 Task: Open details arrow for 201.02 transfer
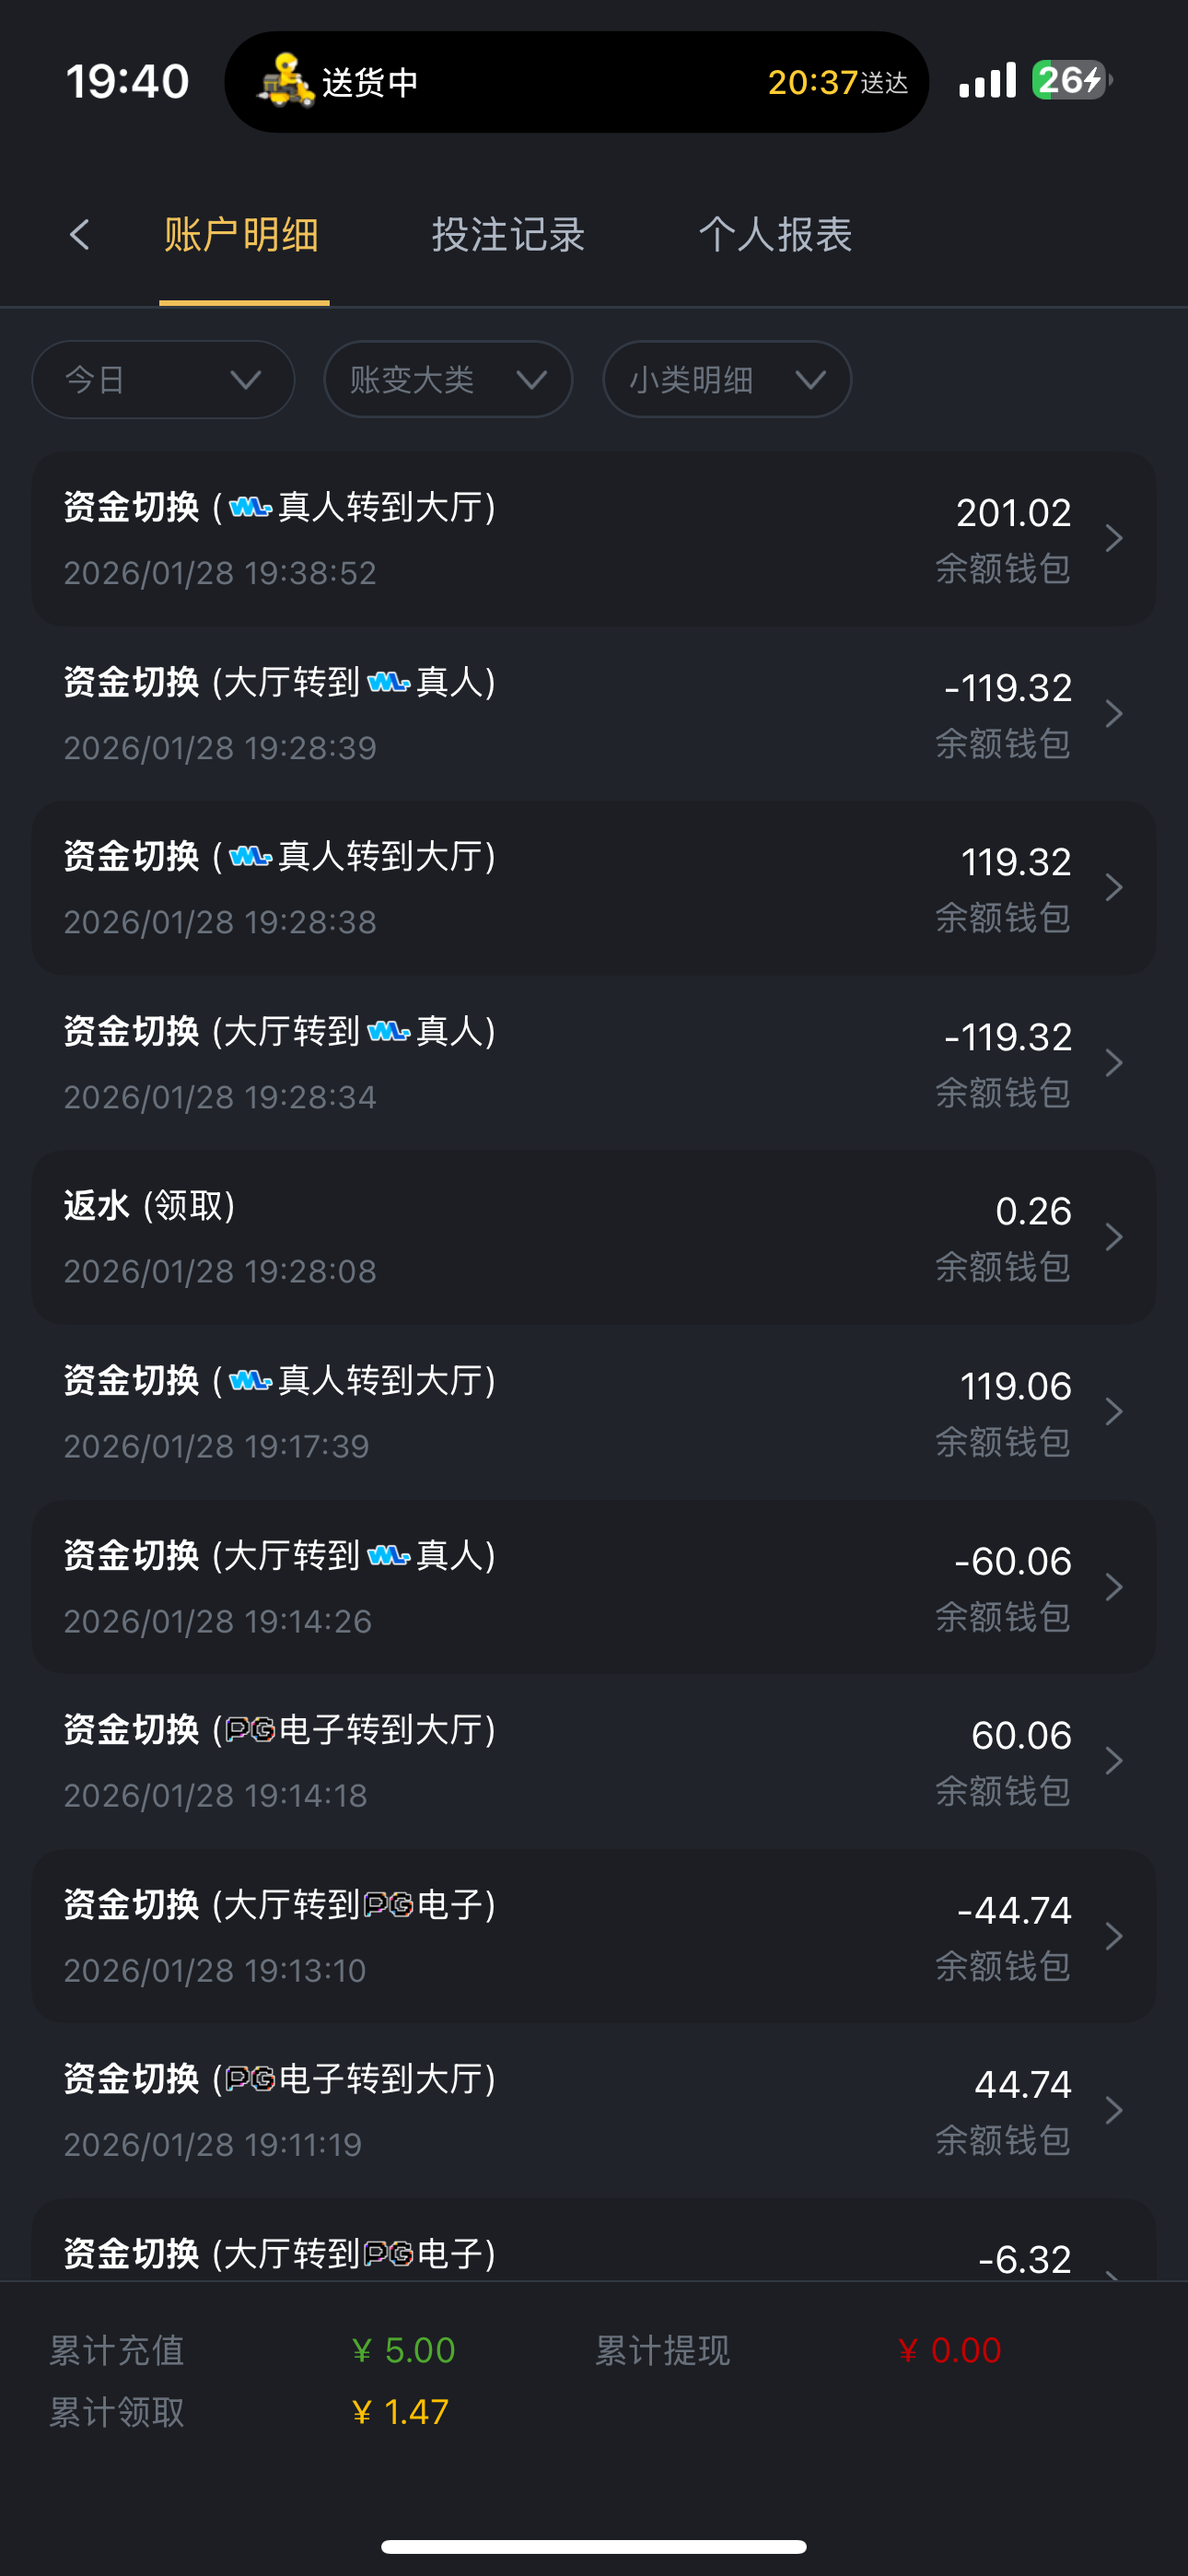[x=1113, y=539]
